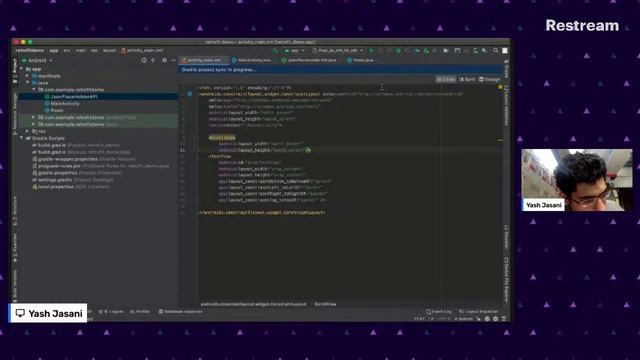Expand the manifests folder node
Viewport: 640px width, 360px height.
pos(27,76)
